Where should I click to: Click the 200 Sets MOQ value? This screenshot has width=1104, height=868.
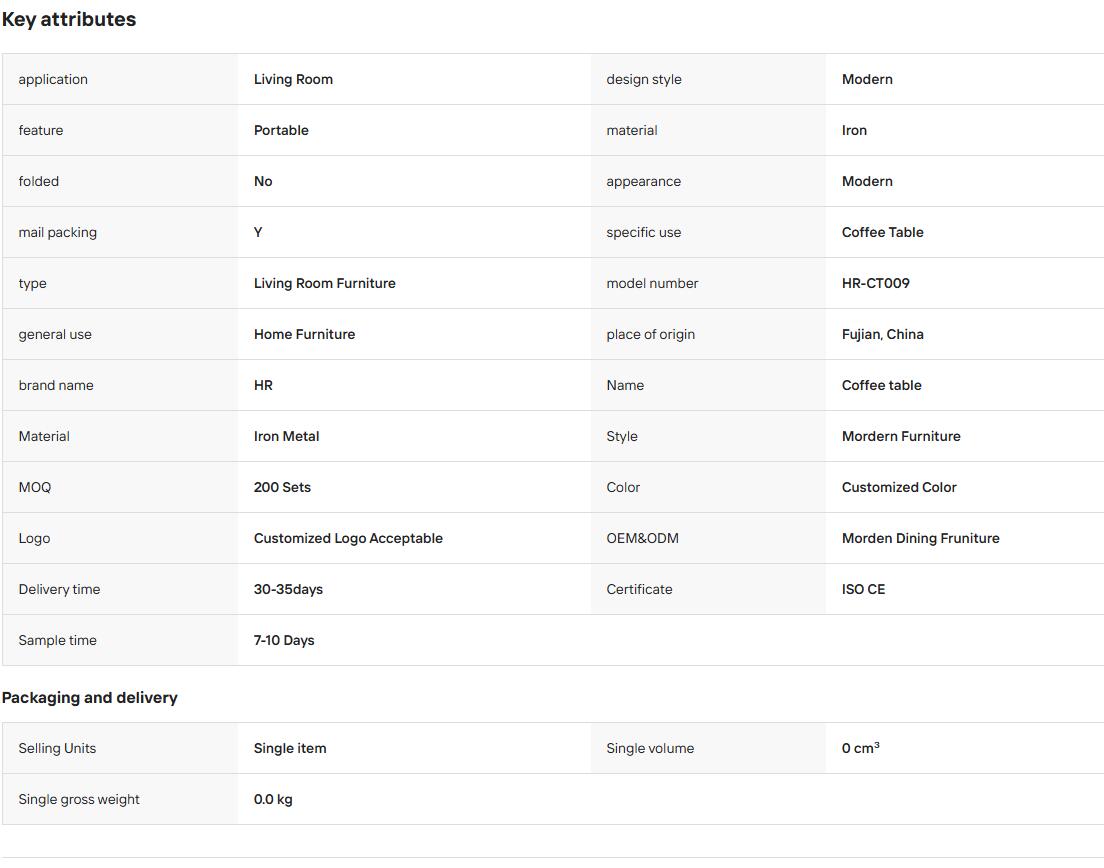pyautogui.click(x=282, y=487)
